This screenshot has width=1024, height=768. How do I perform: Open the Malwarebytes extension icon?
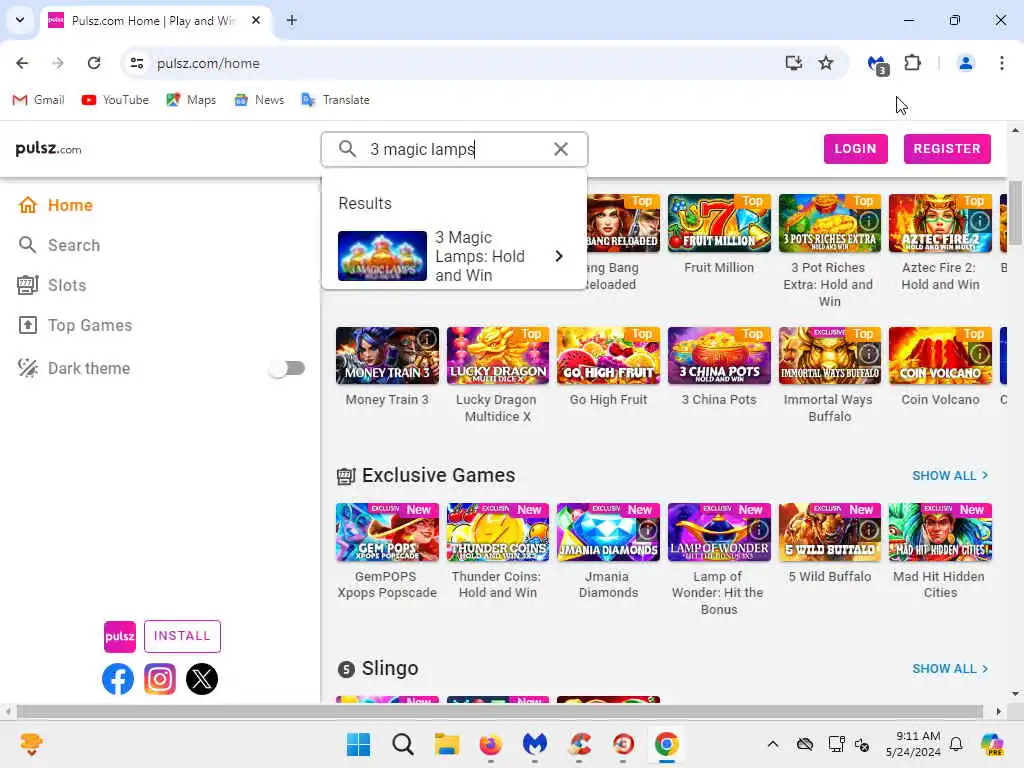(878, 64)
